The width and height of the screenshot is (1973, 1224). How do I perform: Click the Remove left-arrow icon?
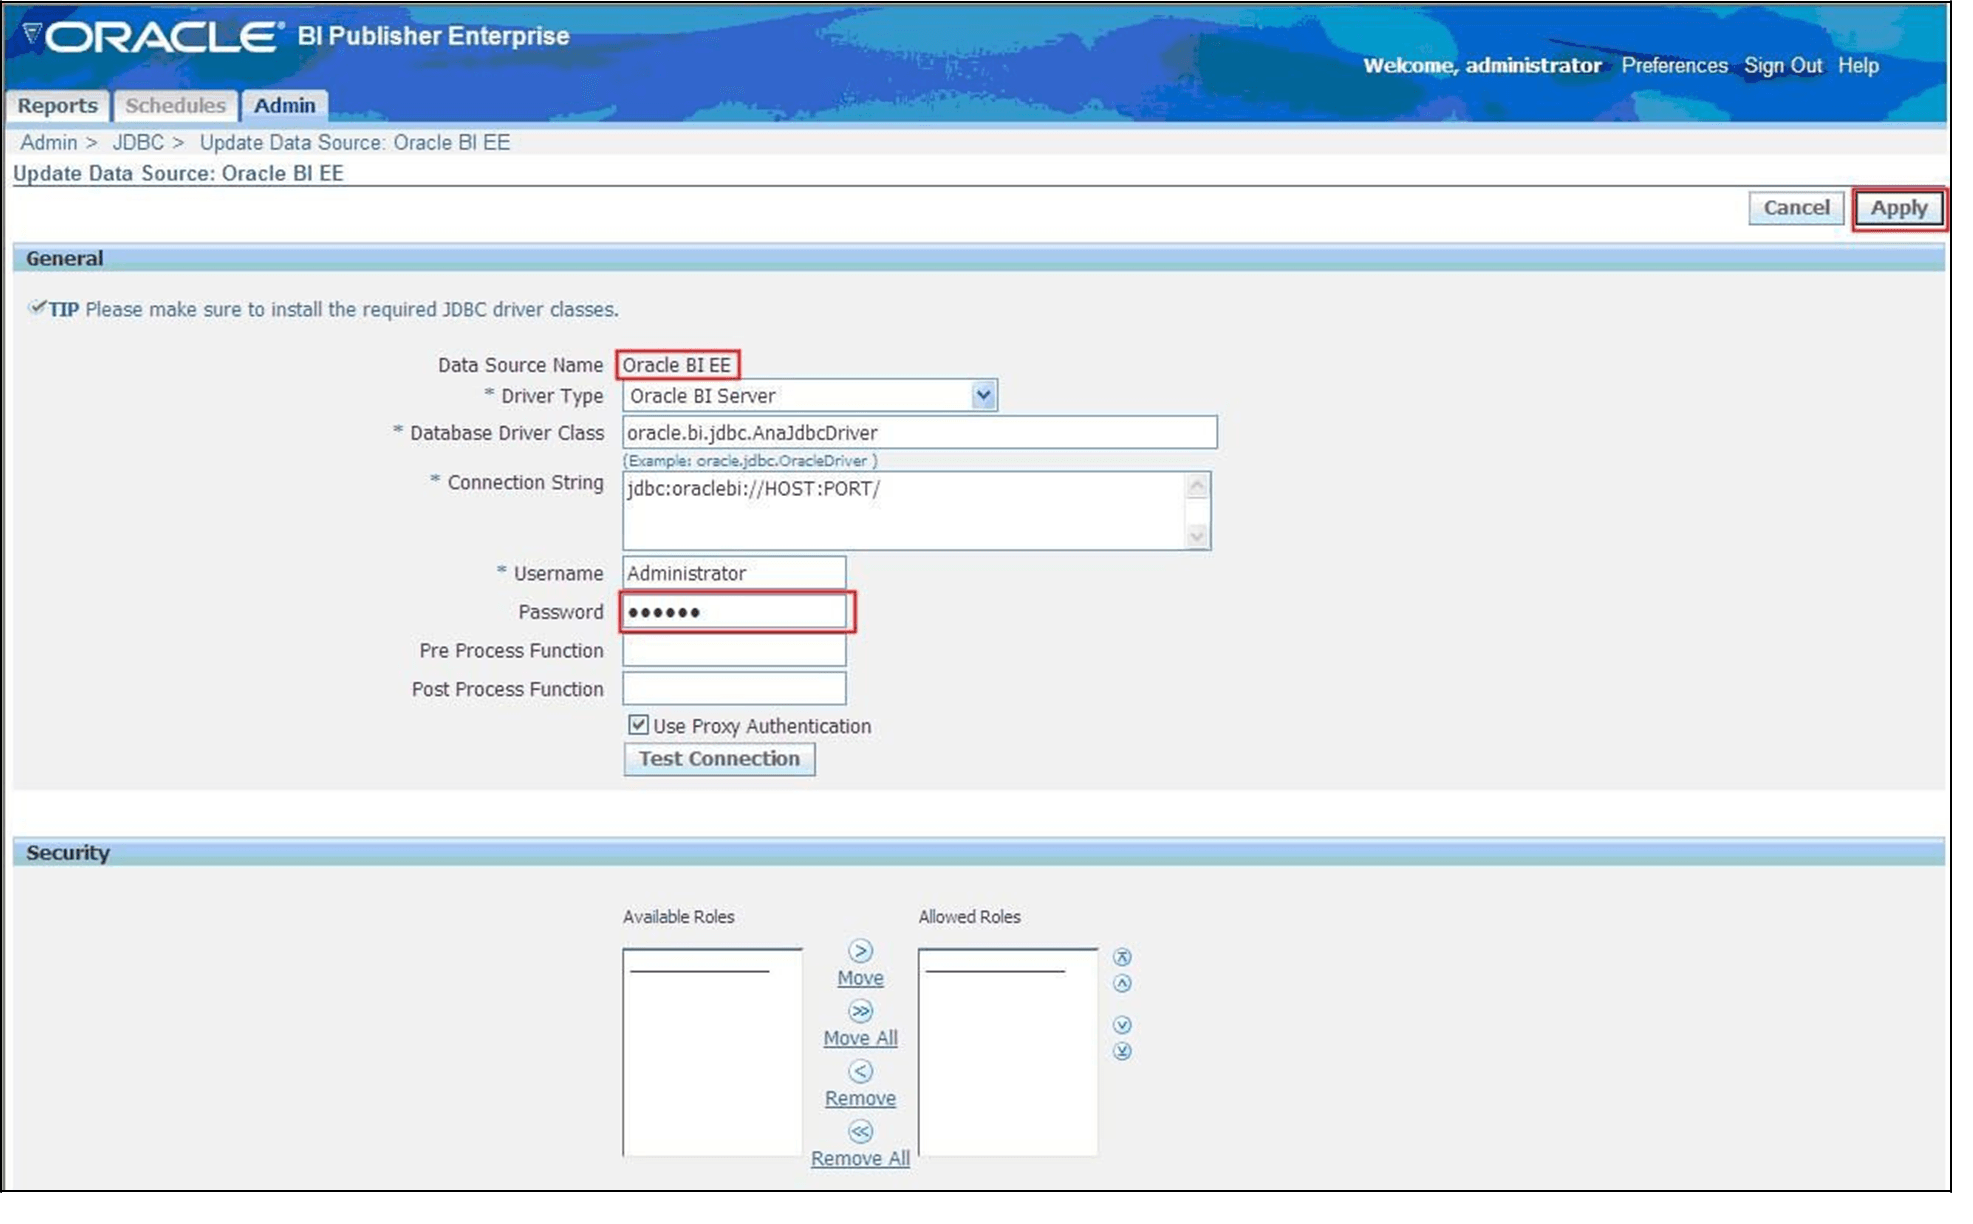coord(860,1071)
